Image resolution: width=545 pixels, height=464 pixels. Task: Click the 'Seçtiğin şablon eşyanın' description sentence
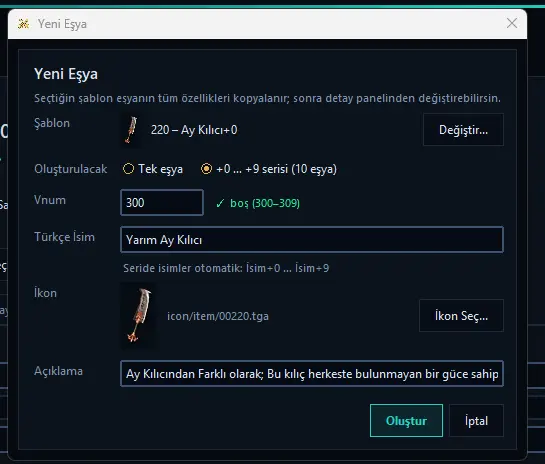click(267, 98)
